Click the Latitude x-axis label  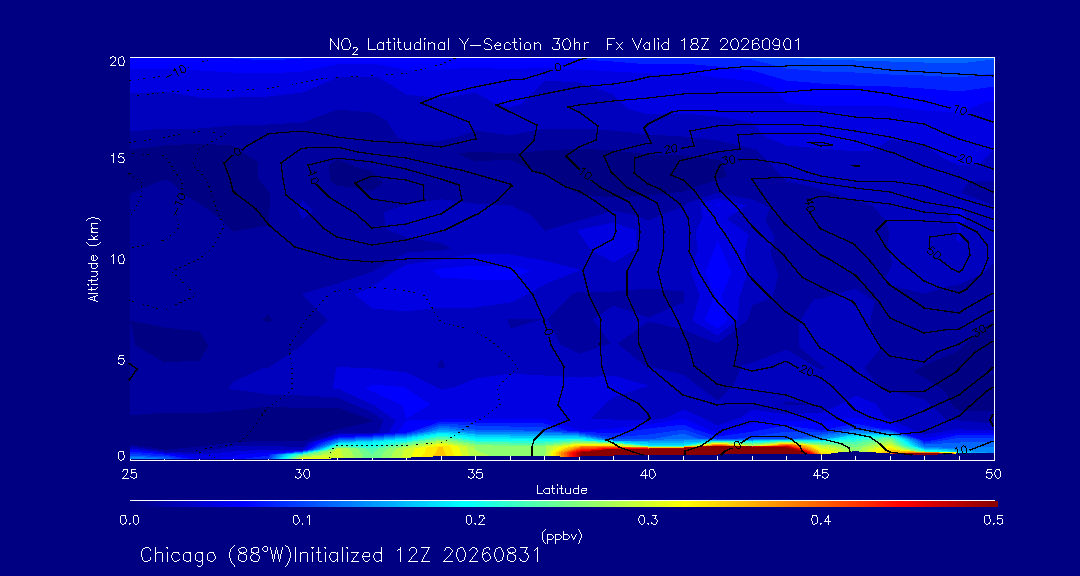[x=561, y=490]
